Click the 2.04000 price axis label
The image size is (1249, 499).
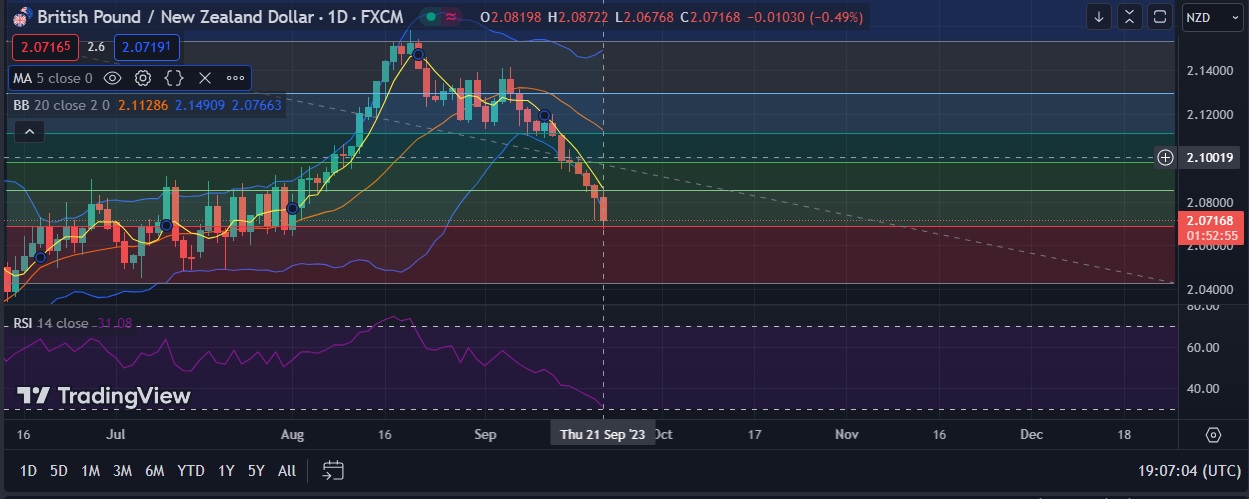(1209, 290)
